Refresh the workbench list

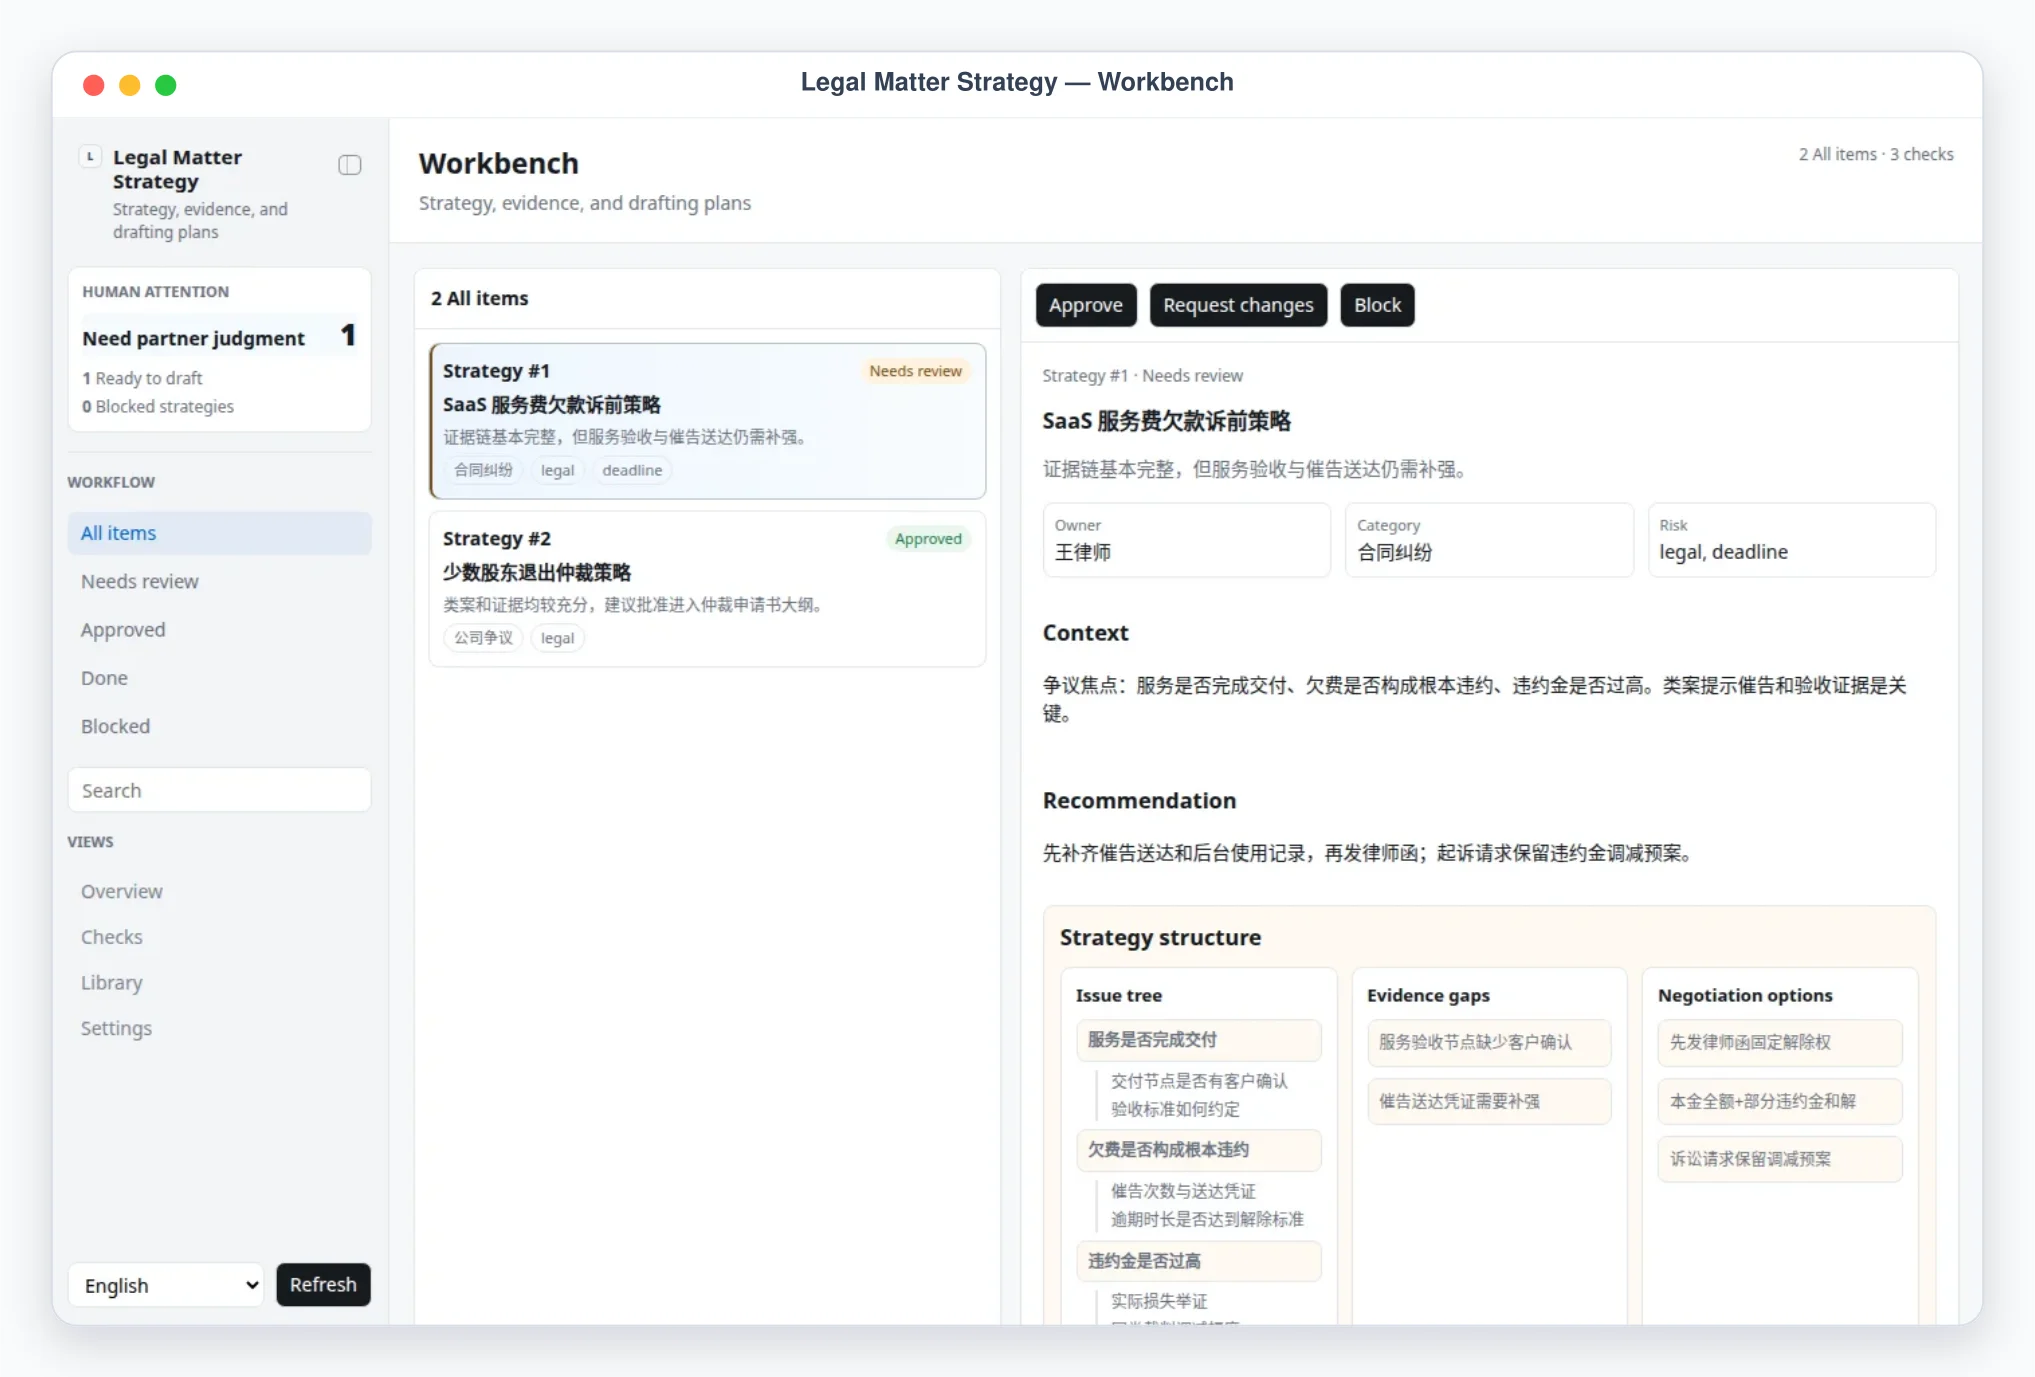[x=323, y=1285]
